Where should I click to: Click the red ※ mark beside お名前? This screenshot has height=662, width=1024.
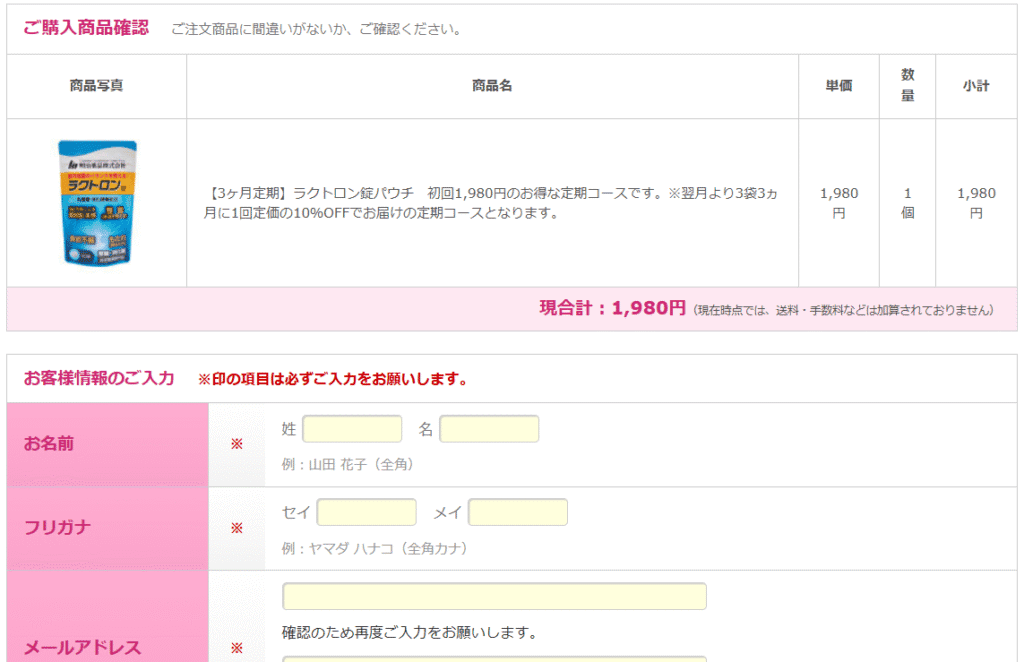click(237, 444)
